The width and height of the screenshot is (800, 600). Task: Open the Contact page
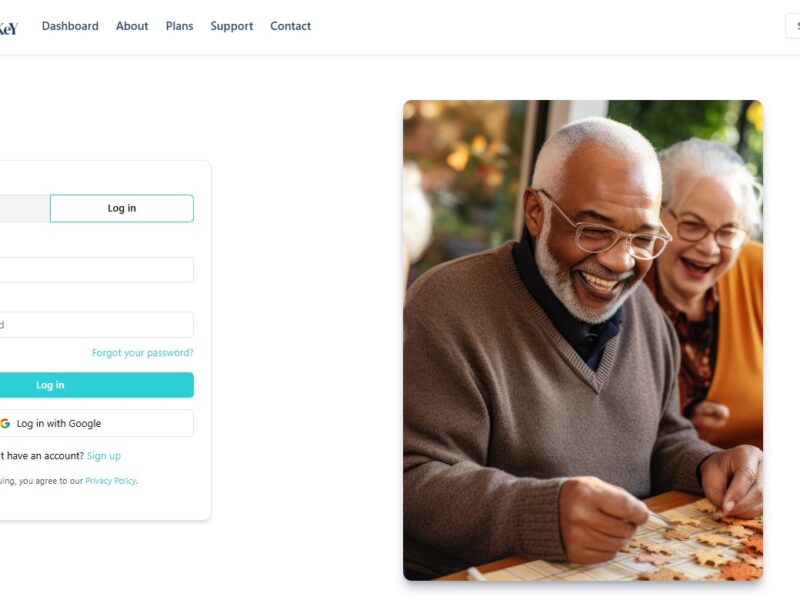[290, 26]
